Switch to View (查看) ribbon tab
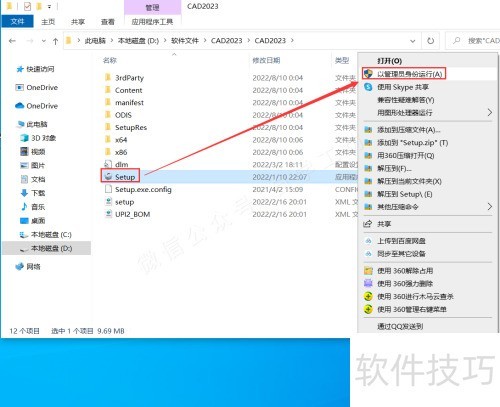This screenshot has height=407, width=500. (x=107, y=22)
